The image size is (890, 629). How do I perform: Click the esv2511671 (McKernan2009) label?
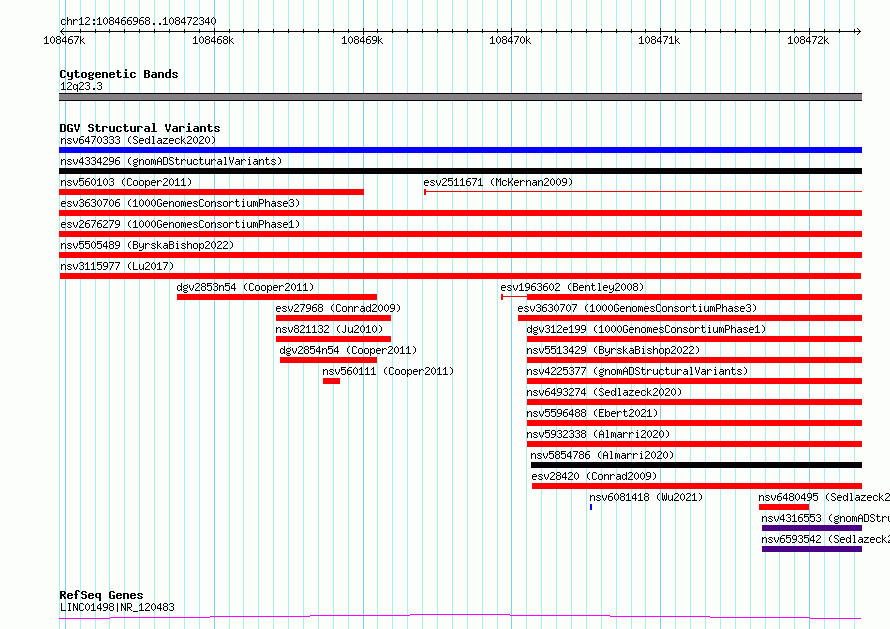[498, 182]
